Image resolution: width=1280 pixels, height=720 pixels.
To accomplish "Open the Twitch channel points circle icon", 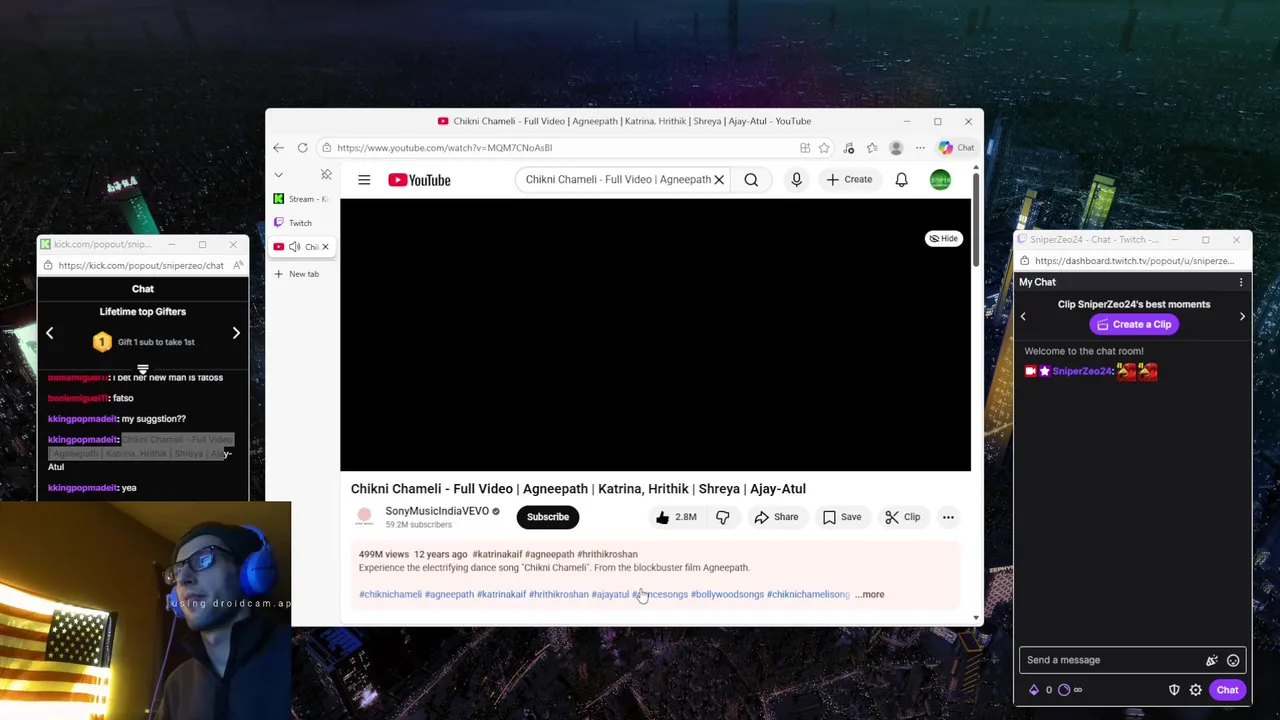I will [x=1064, y=690].
